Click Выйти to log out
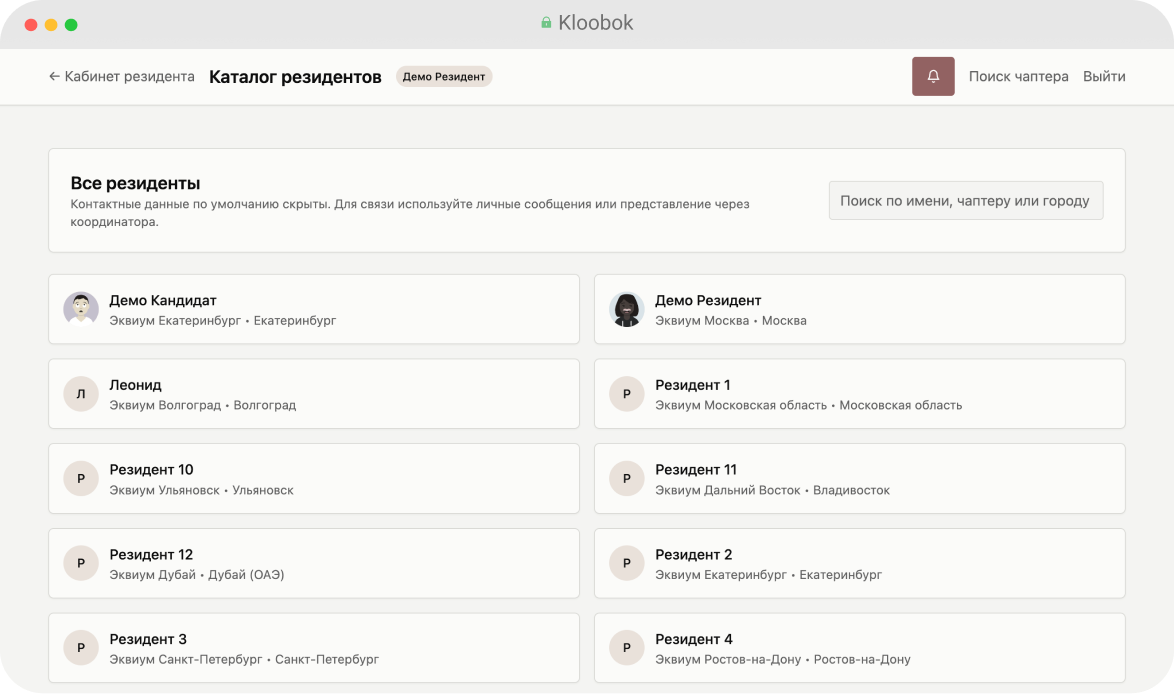1174x694 pixels. click(x=1104, y=76)
